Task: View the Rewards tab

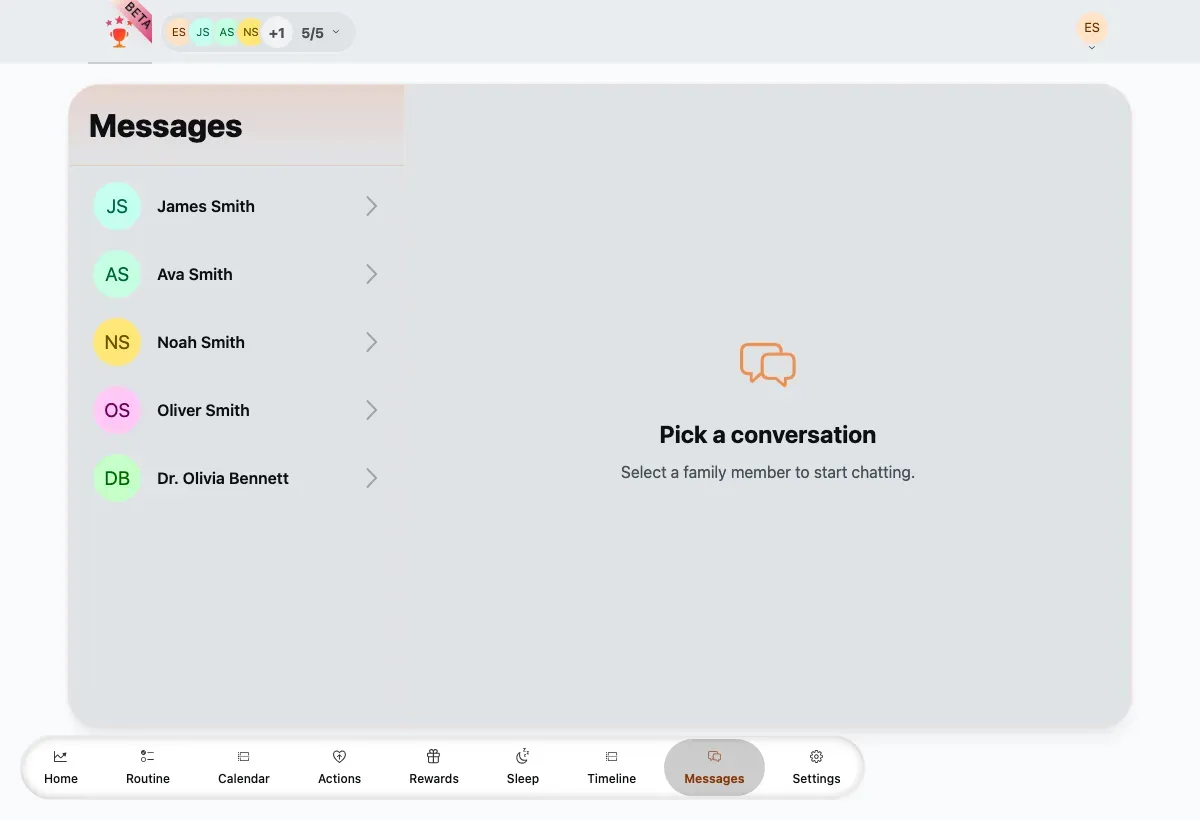Action: (x=434, y=767)
